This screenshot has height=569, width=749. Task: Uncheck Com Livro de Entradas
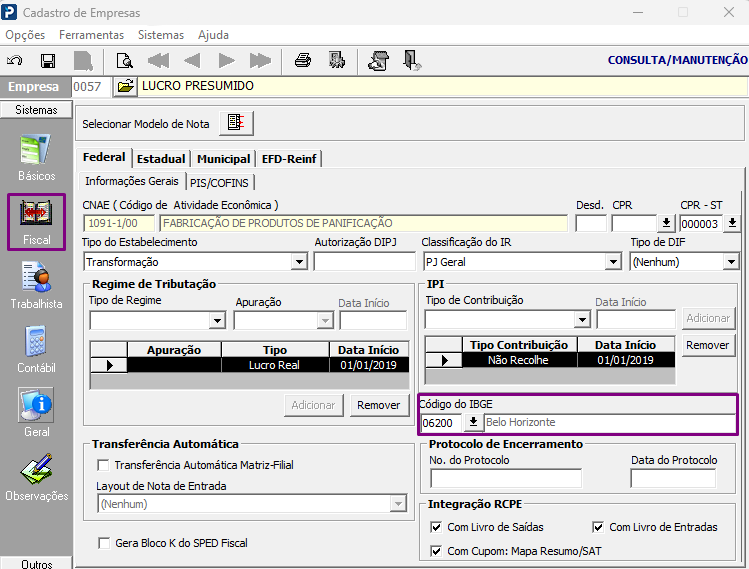pos(598,527)
